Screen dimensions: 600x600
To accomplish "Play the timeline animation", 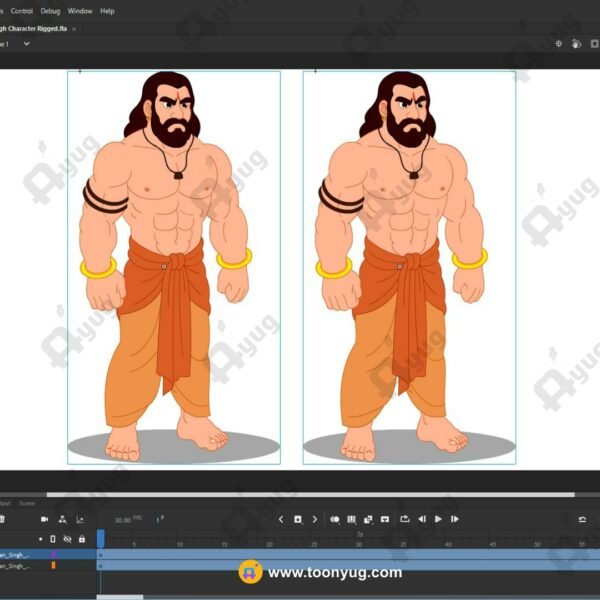I will pyautogui.click(x=438, y=519).
